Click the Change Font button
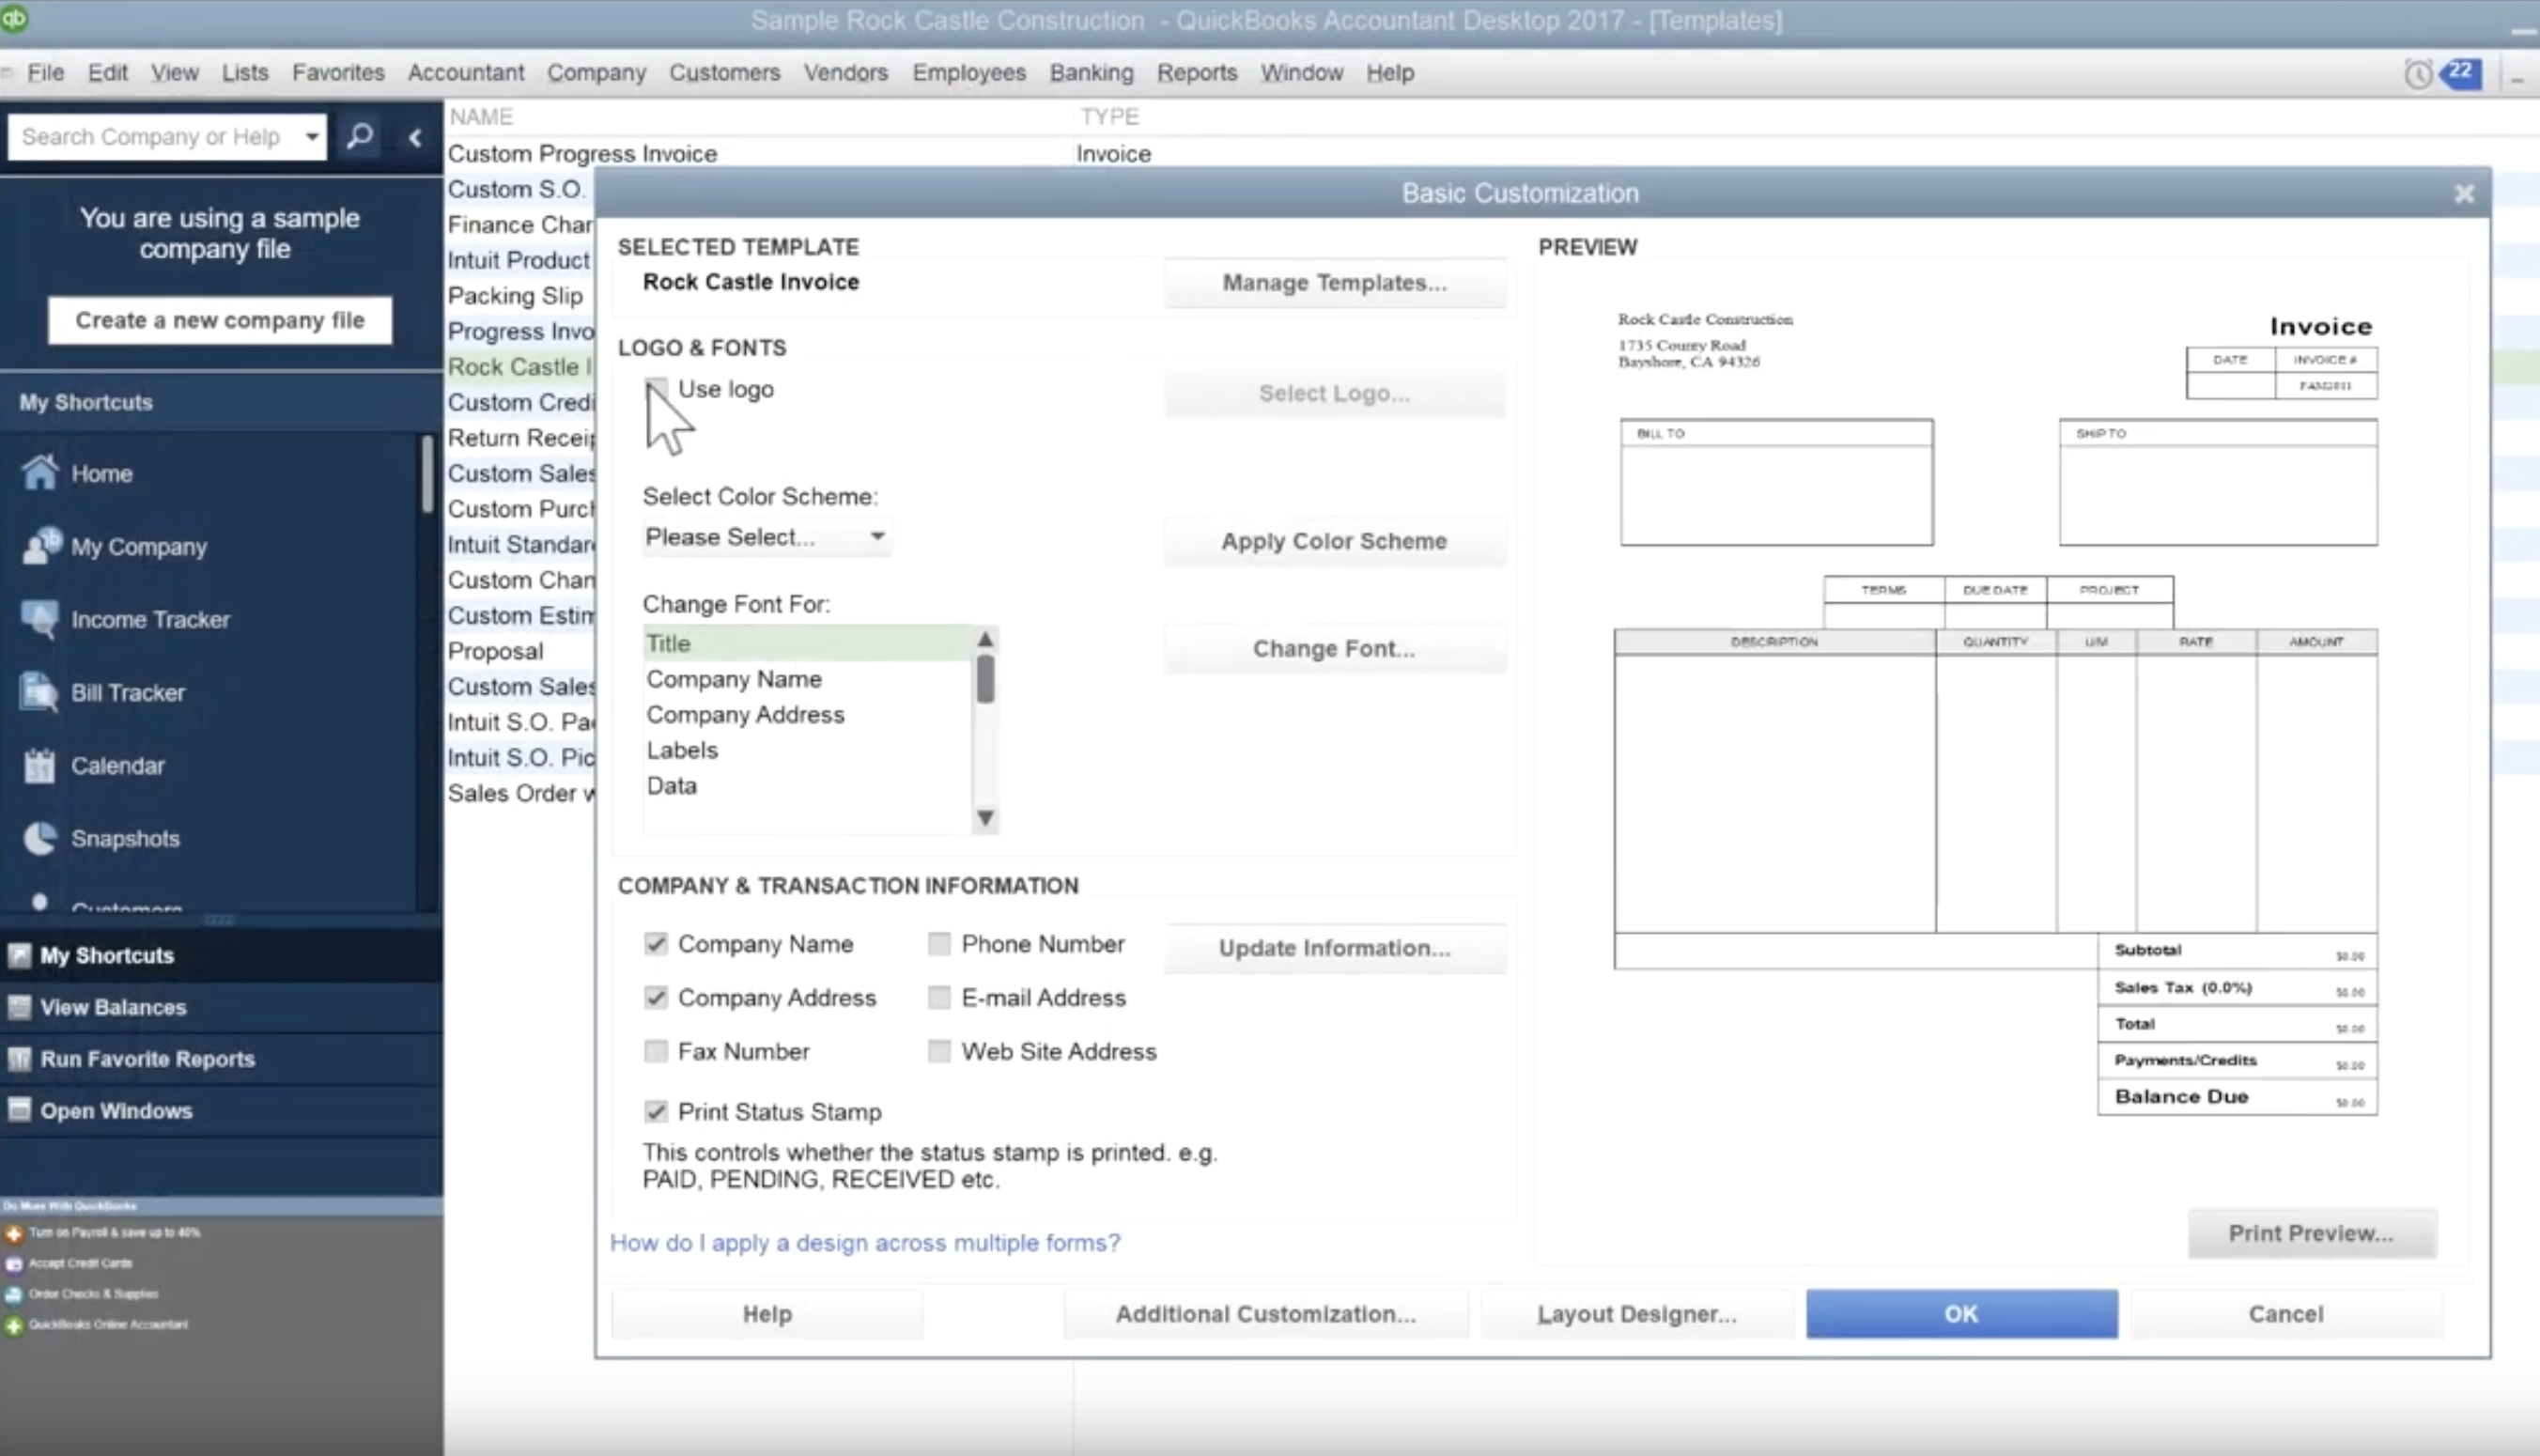 point(1331,647)
